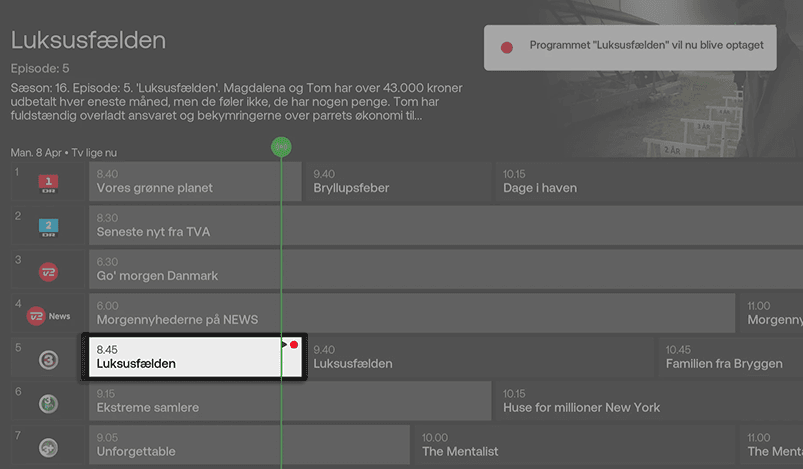The width and height of the screenshot is (803, 469).
Task: Select the DR1 channel logo
Action: pyautogui.click(x=49, y=183)
